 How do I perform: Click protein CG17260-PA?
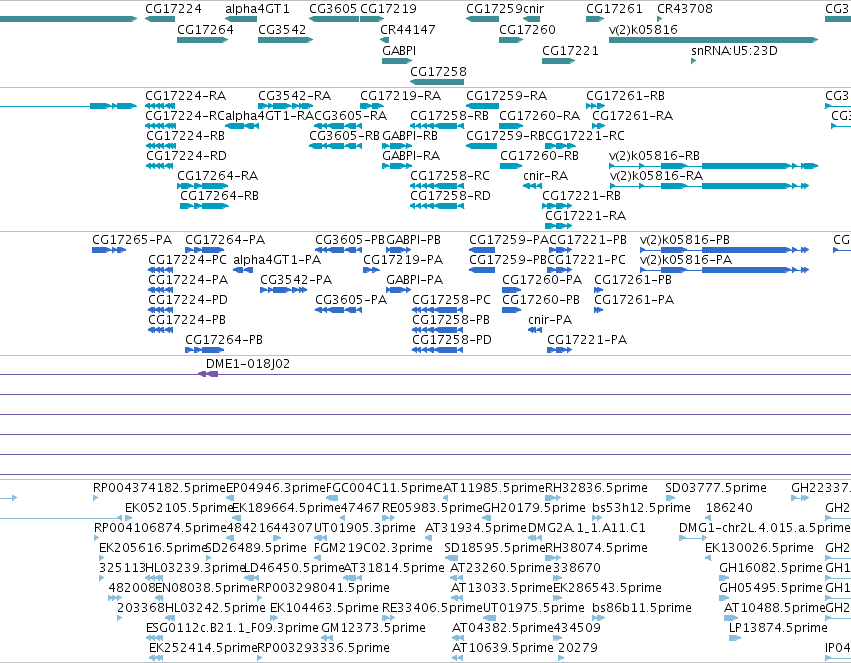[x=512, y=290]
